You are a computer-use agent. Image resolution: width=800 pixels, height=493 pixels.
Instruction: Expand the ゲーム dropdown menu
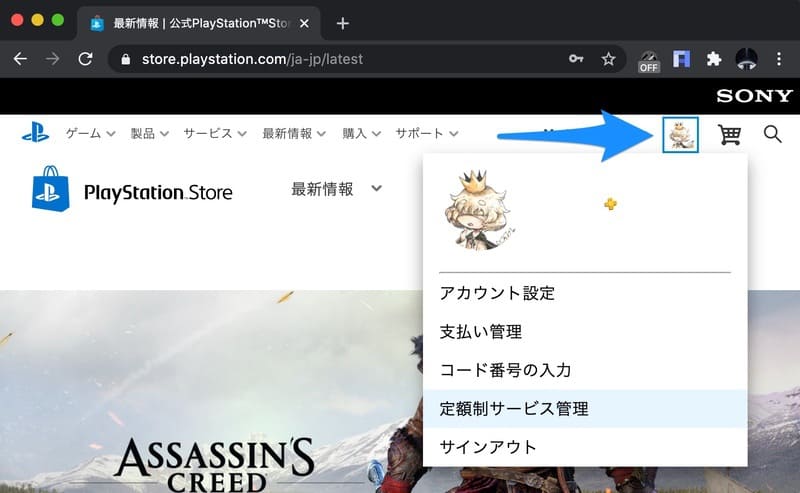[90, 133]
